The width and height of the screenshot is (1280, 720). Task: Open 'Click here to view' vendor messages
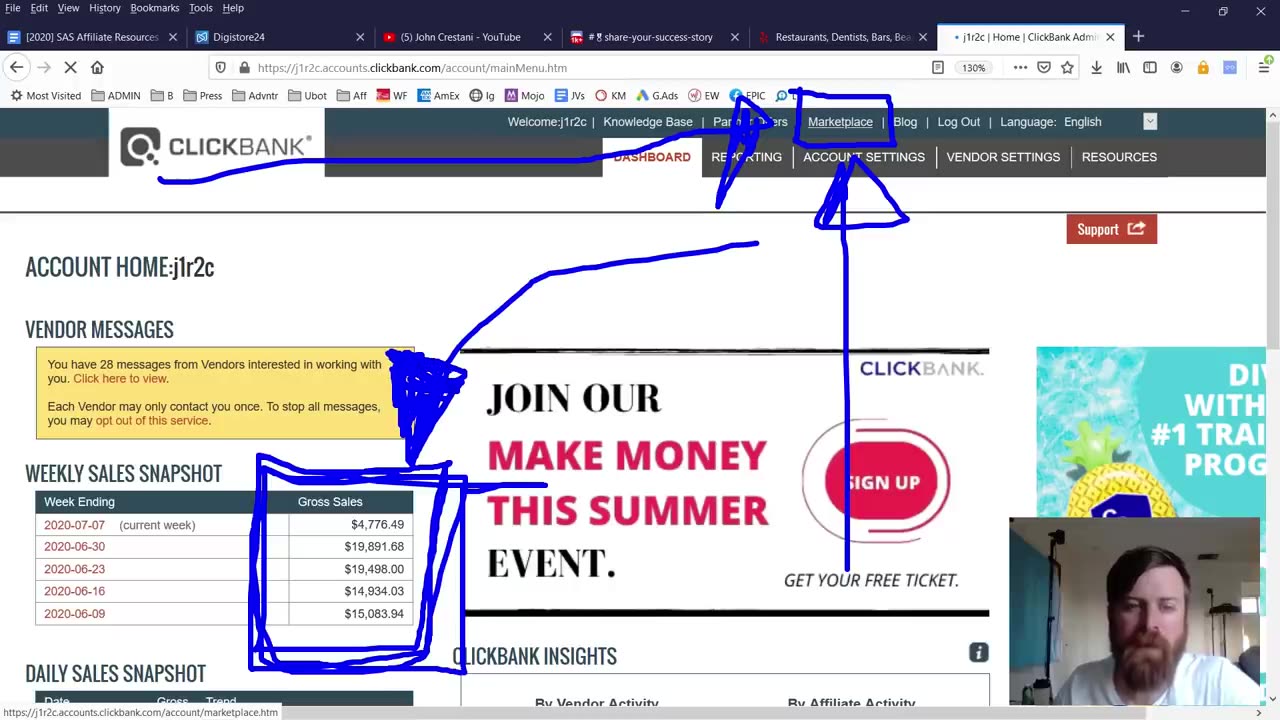[x=120, y=379]
